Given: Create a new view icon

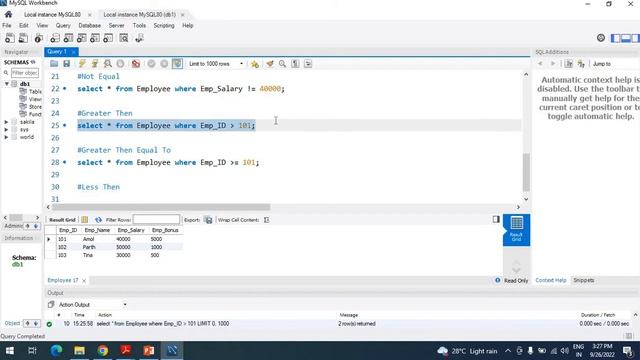Looking at the screenshot, I should pyautogui.click(x=82, y=38).
